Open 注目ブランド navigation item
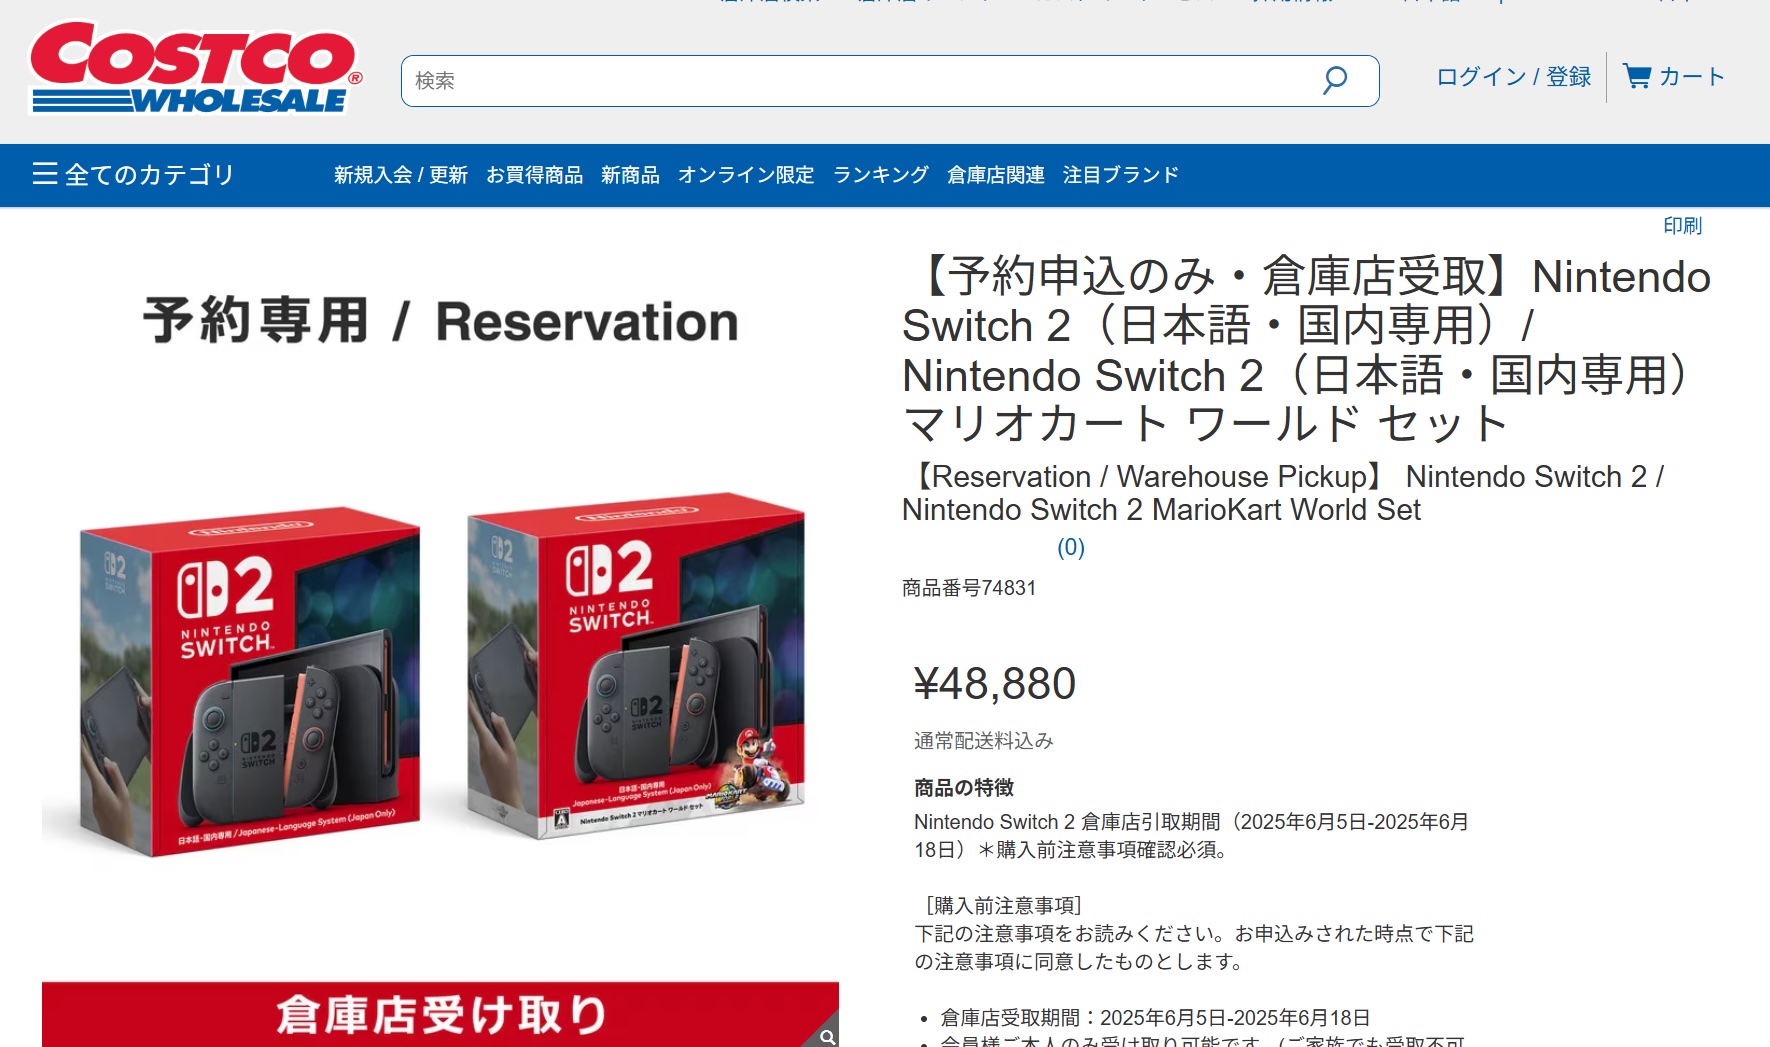Image resolution: width=1770 pixels, height=1047 pixels. [x=1121, y=175]
